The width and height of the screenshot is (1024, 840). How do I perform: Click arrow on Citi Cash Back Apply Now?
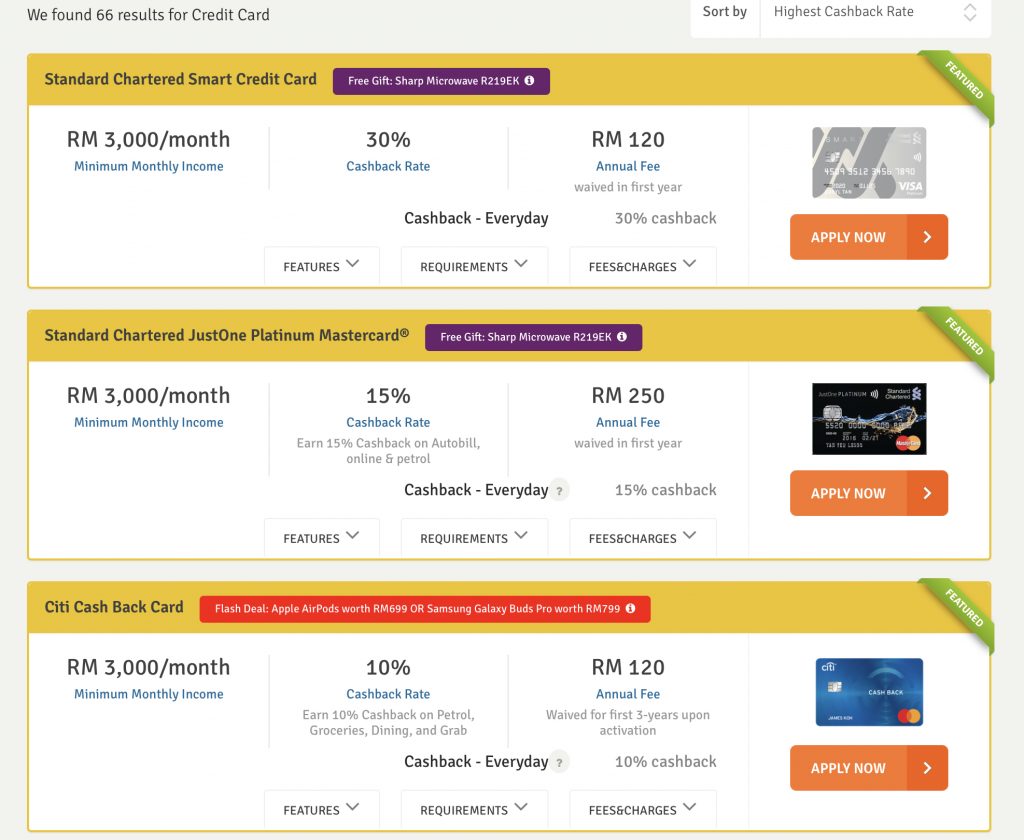coord(927,768)
